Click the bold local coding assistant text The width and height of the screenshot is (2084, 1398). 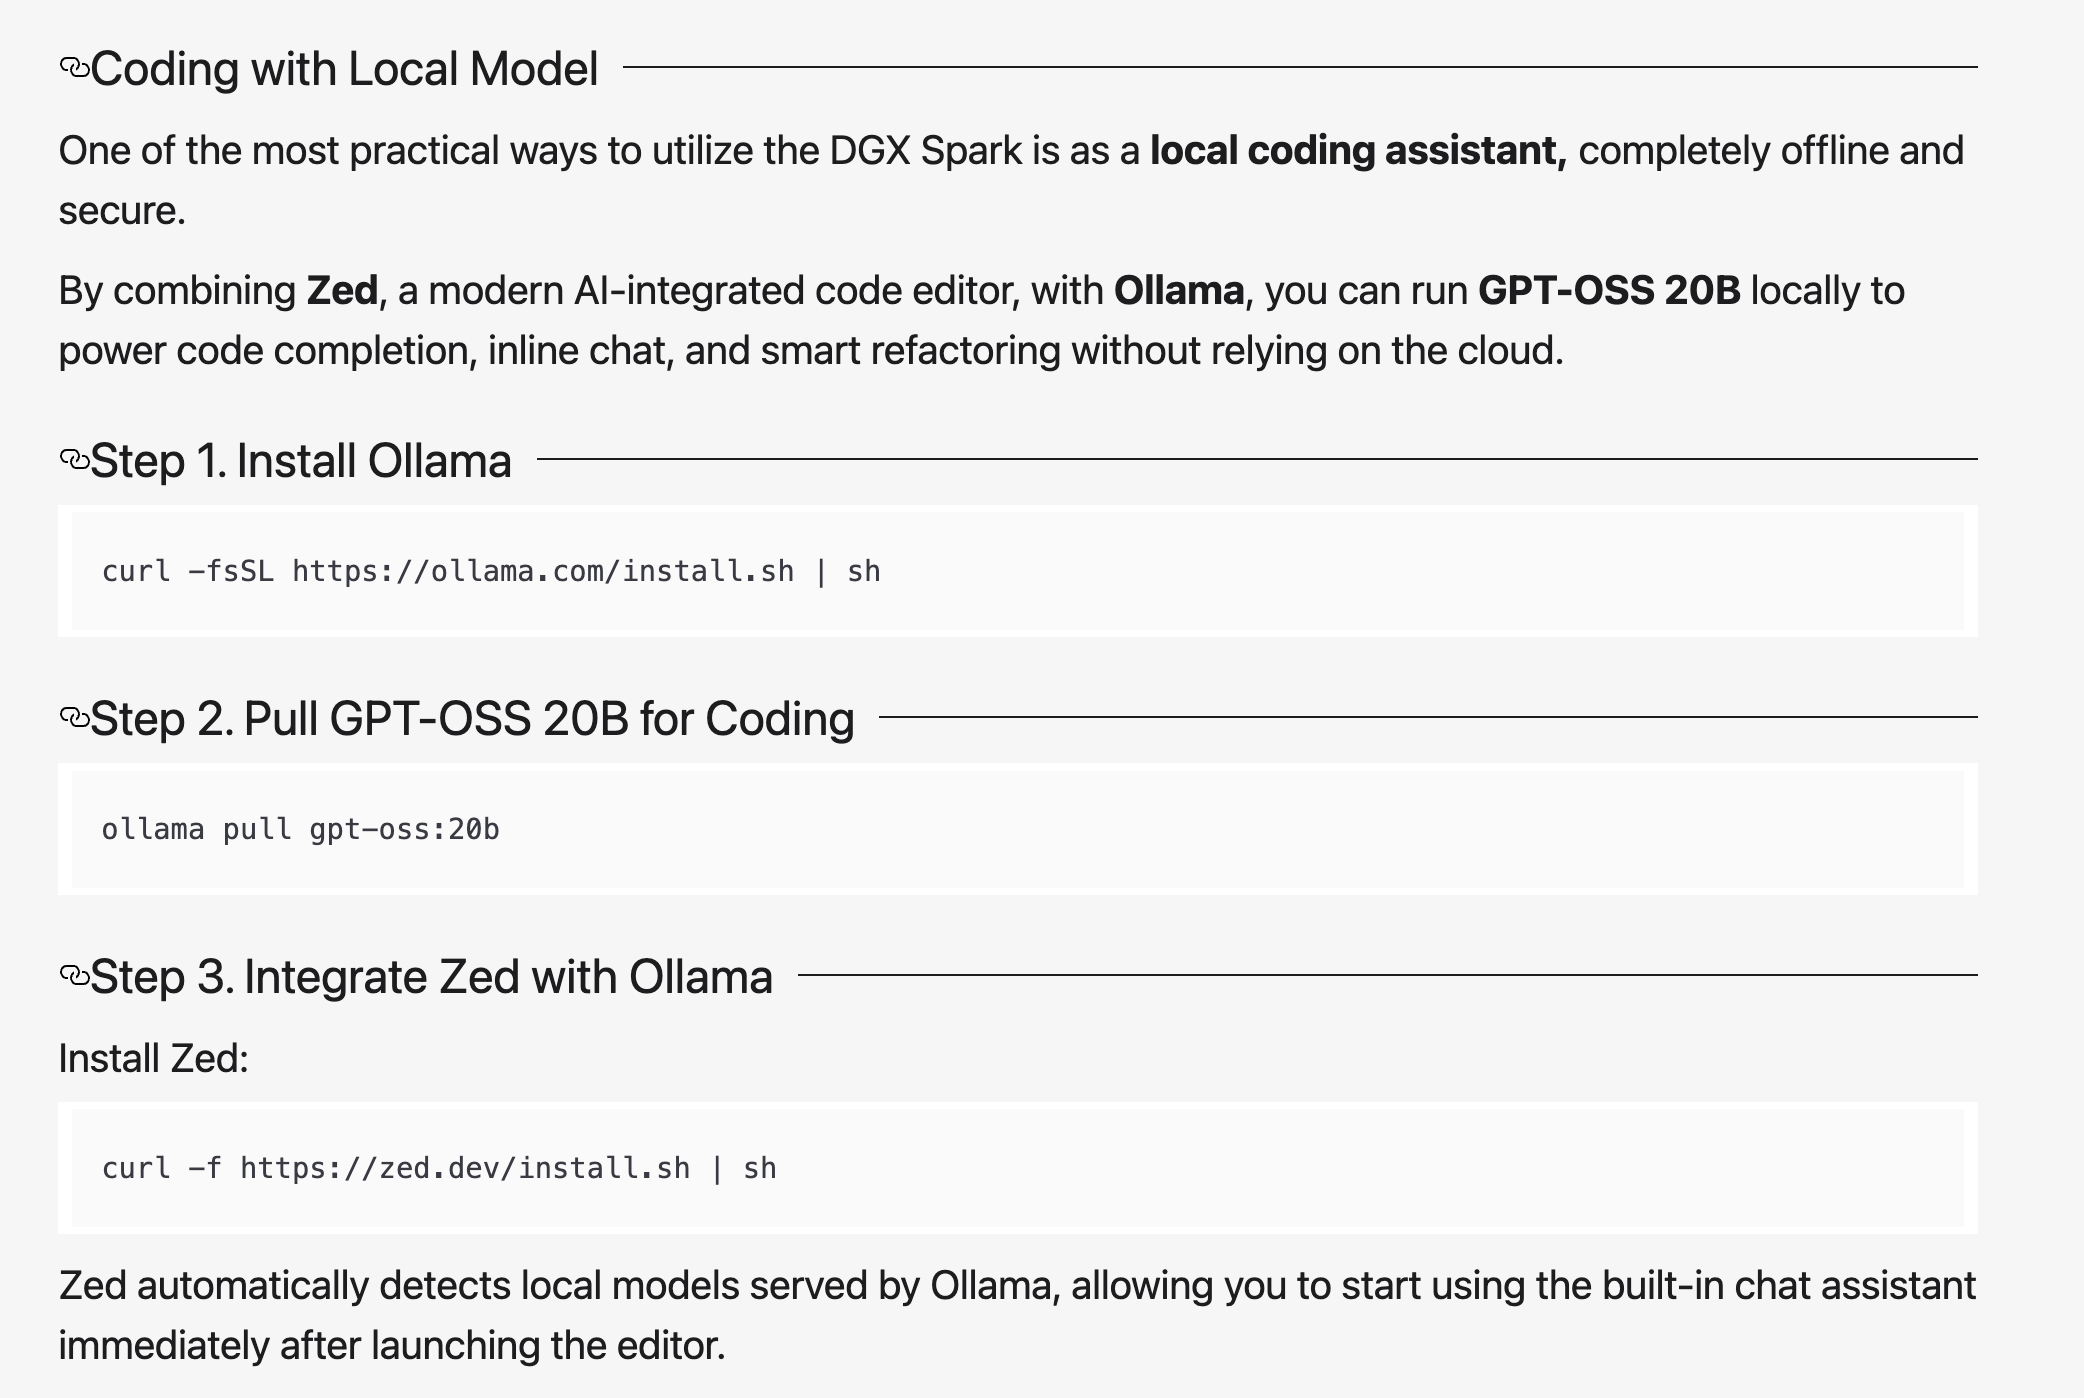coord(1358,151)
